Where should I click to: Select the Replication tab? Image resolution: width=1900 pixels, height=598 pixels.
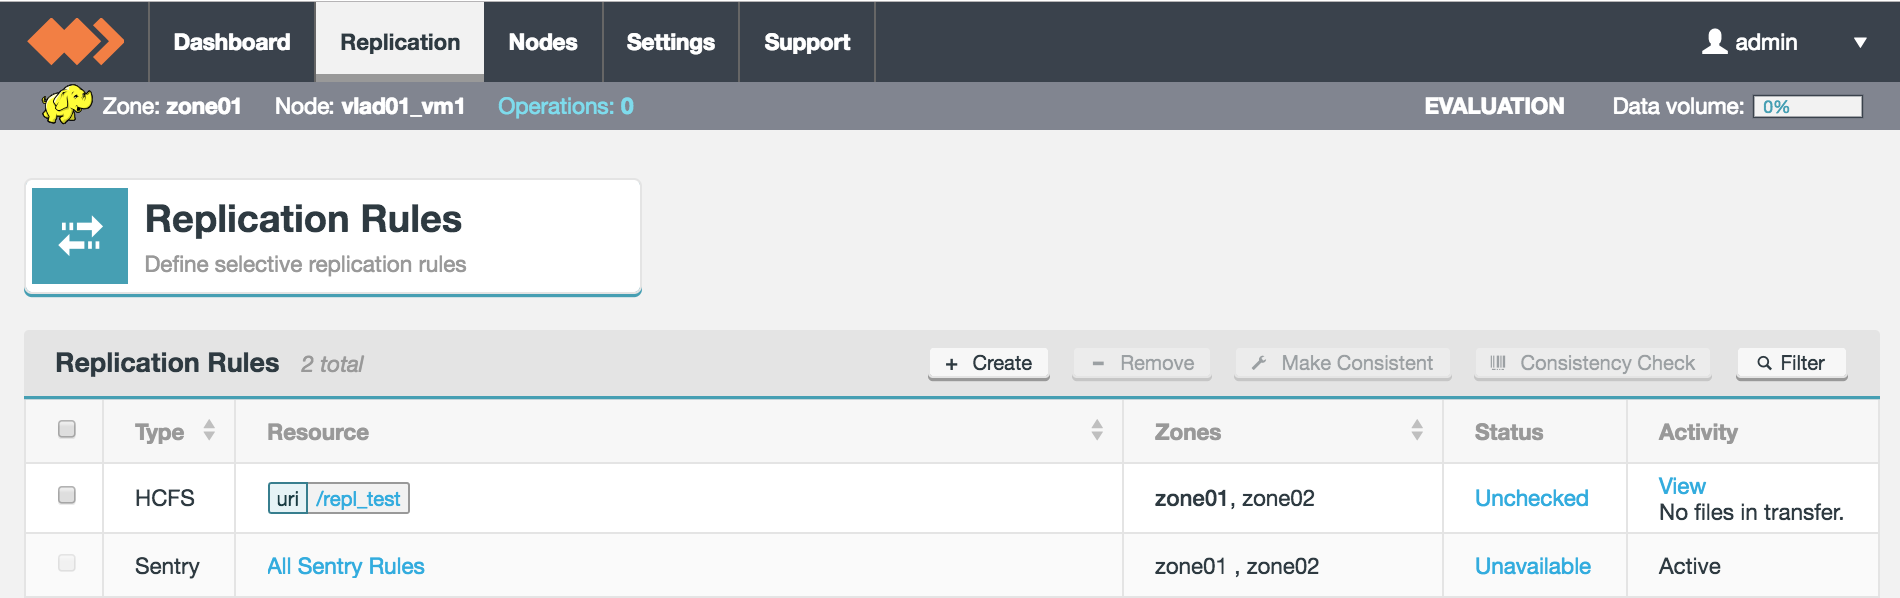point(400,42)
